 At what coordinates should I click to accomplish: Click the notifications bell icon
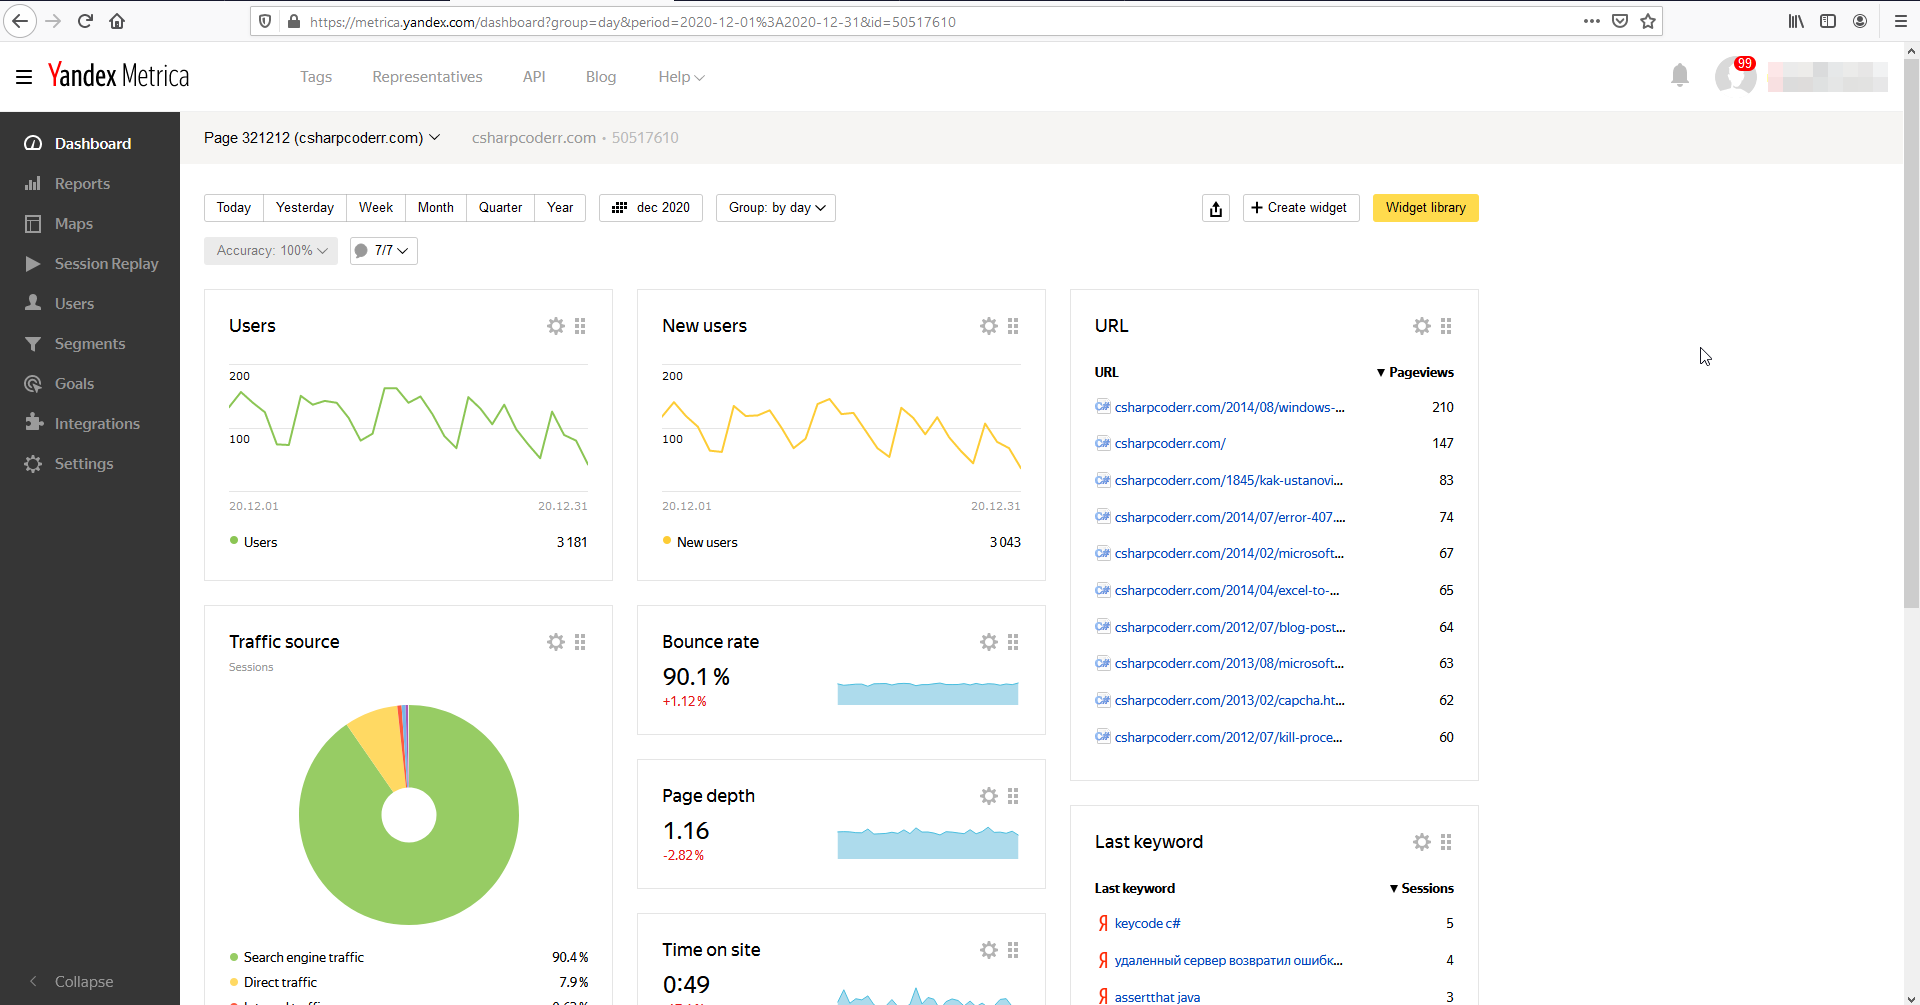tap(1680, 76)
